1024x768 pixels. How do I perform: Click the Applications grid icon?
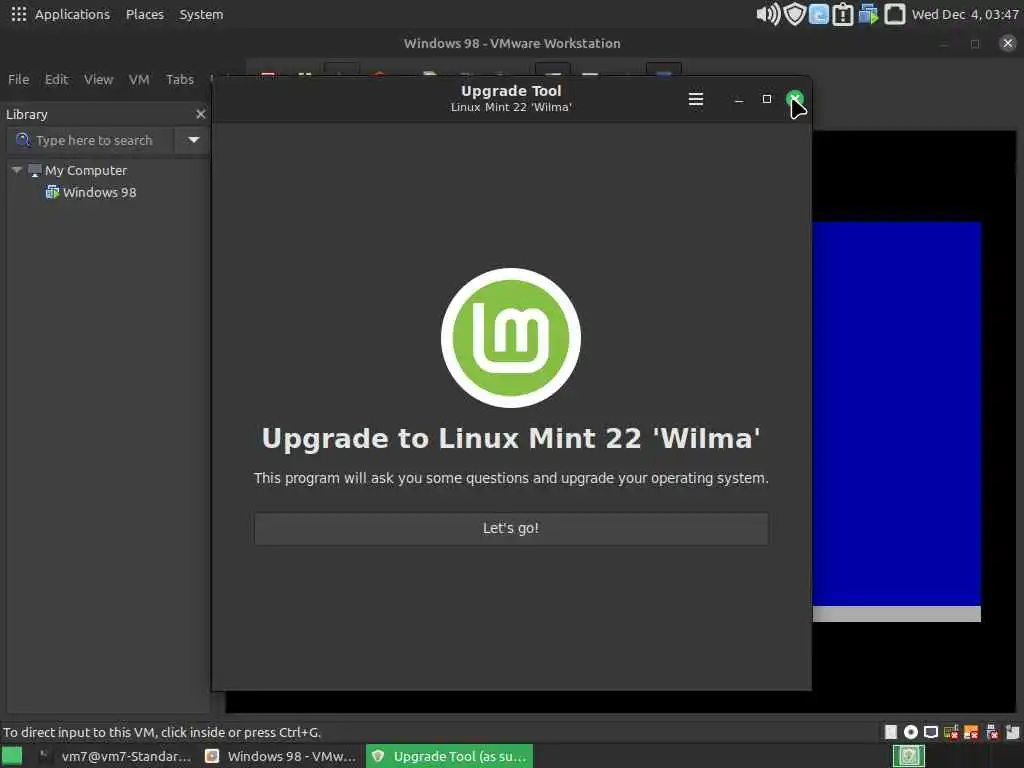point(19,14)
